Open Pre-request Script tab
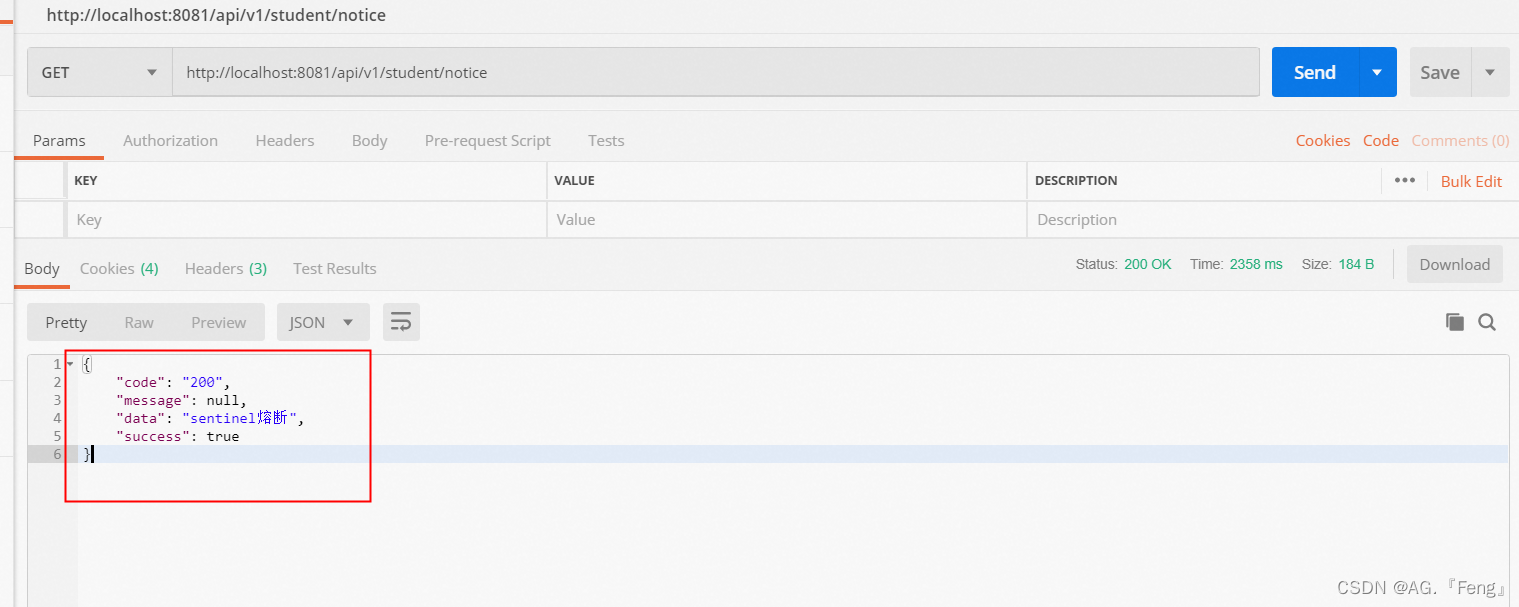This screenshot has width=1519, height=607. [488, 141]
